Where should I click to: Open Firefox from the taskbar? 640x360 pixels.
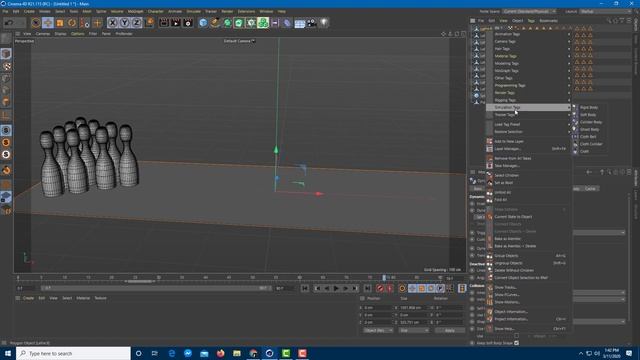[220, 353]
